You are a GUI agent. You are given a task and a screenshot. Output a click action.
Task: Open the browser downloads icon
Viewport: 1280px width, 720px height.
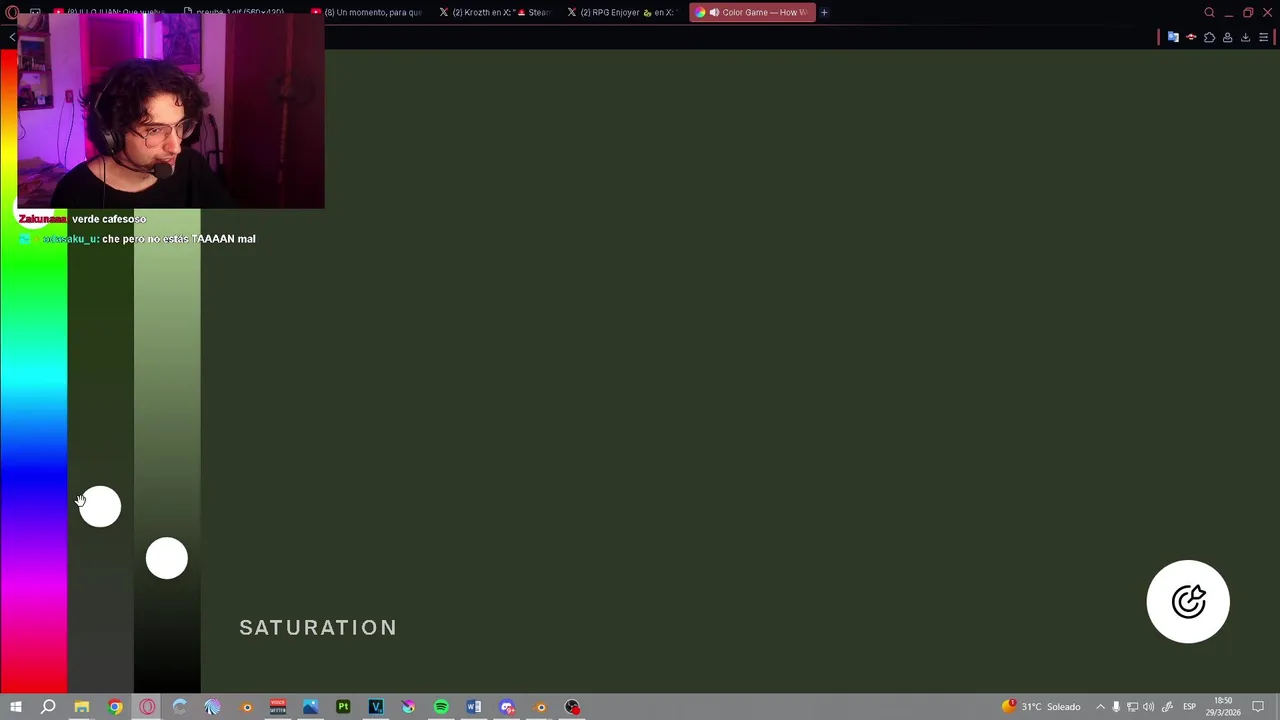pyautogui.click(x=1245, y=37)
